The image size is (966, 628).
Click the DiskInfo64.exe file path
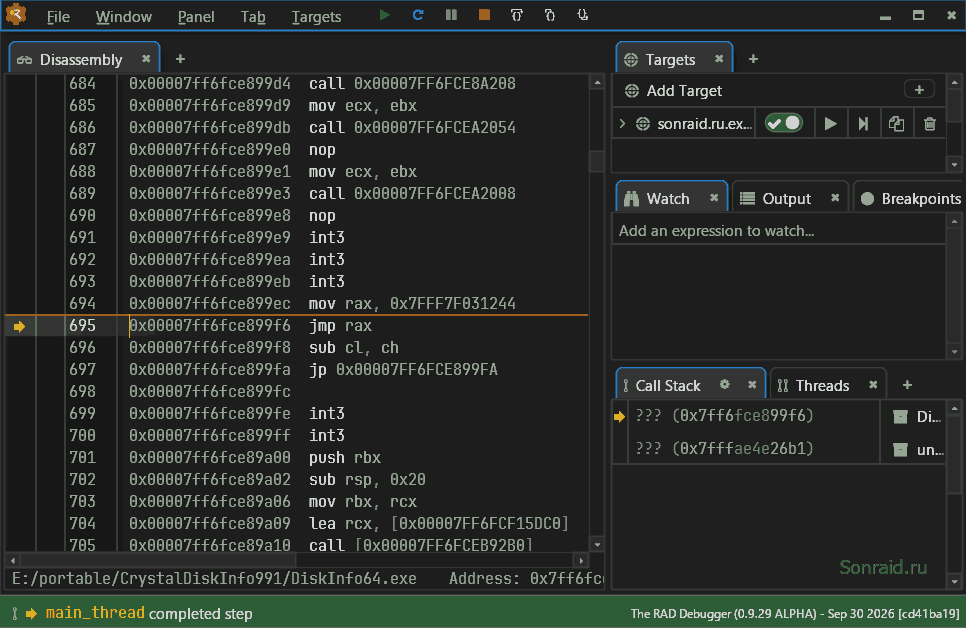point(214,579)
